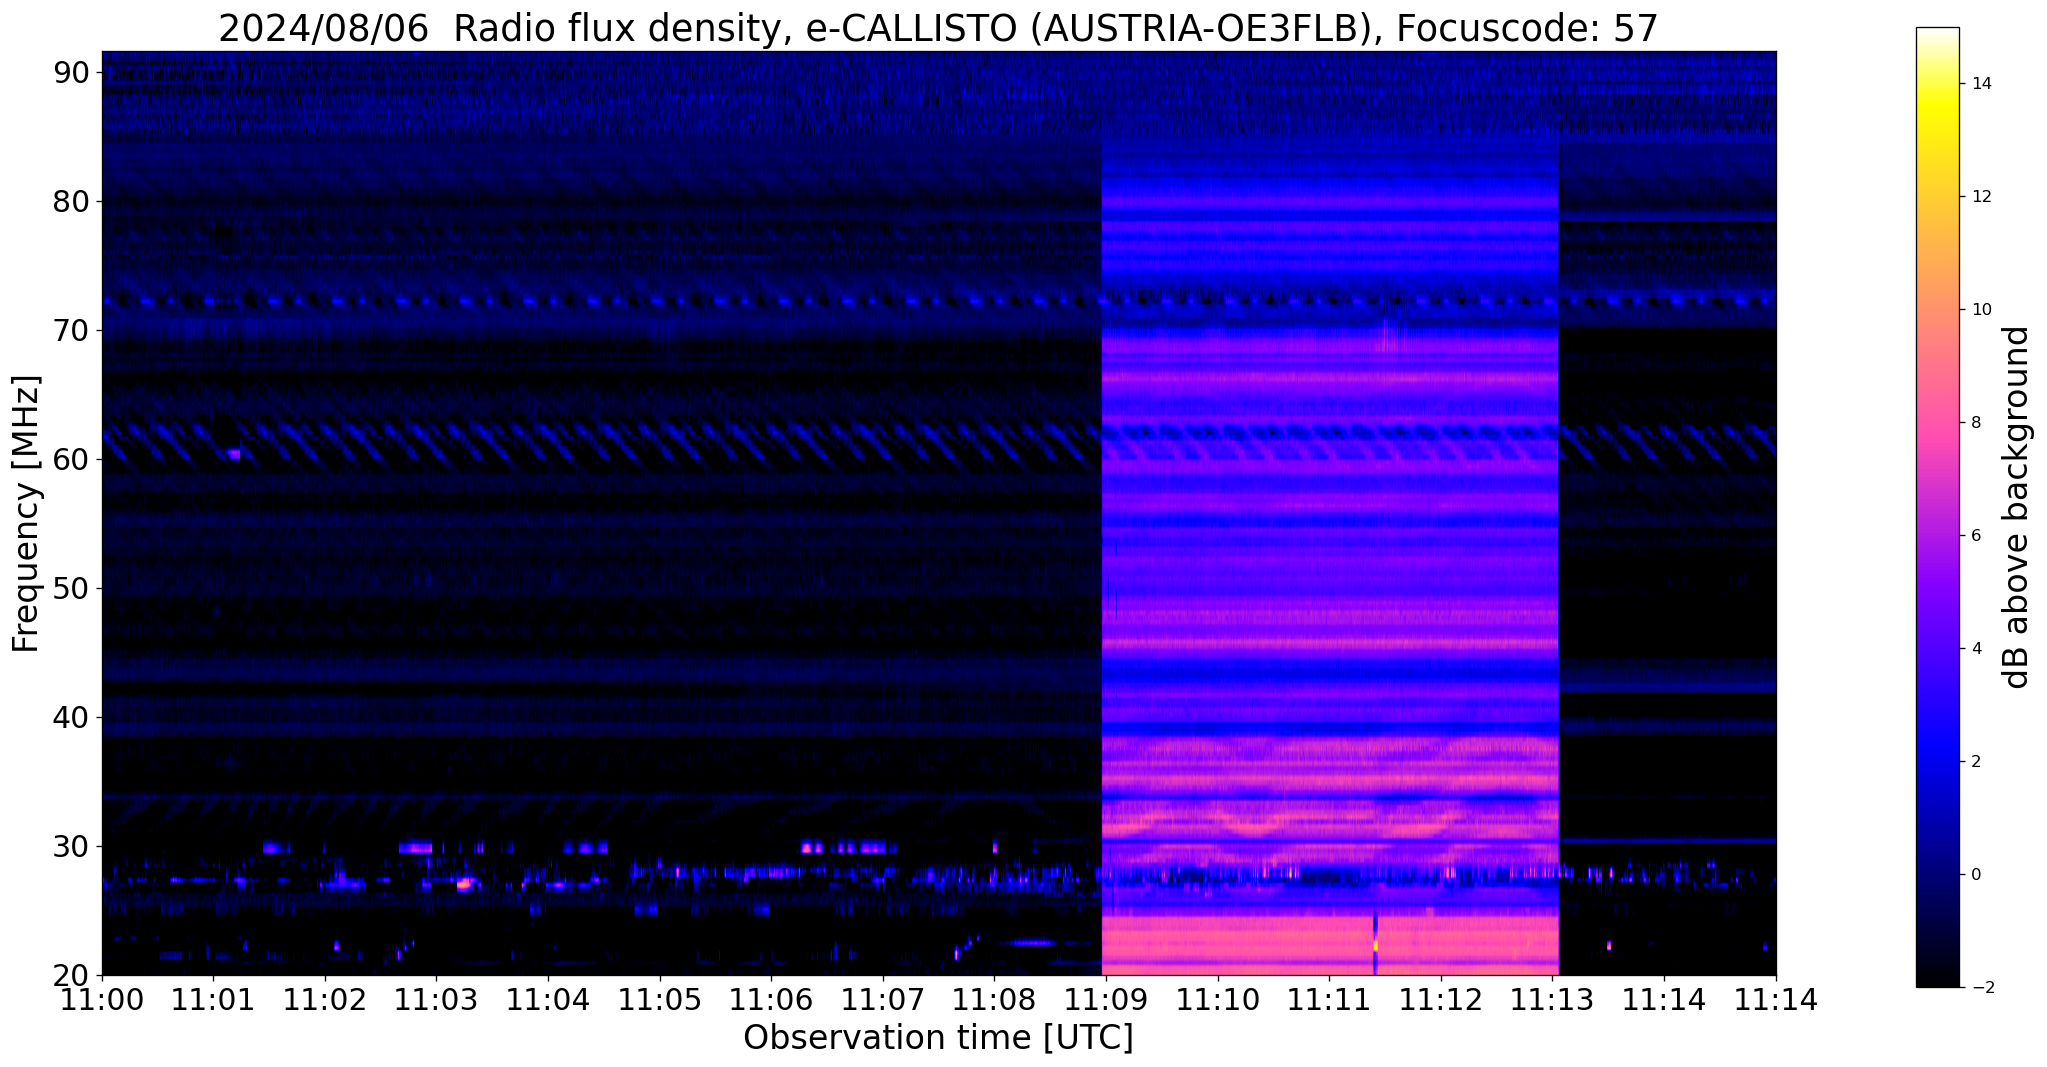The width and height of the screenshot is (2047, 1067).
Task: Click the colorbar tick label 8
Action: pyautogui.click(x=1976, y=423)
